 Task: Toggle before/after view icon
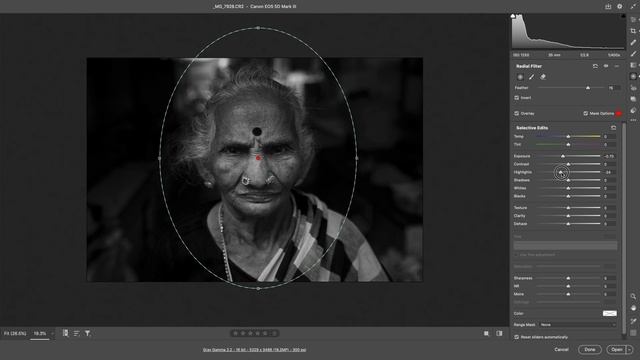(499, 333)
